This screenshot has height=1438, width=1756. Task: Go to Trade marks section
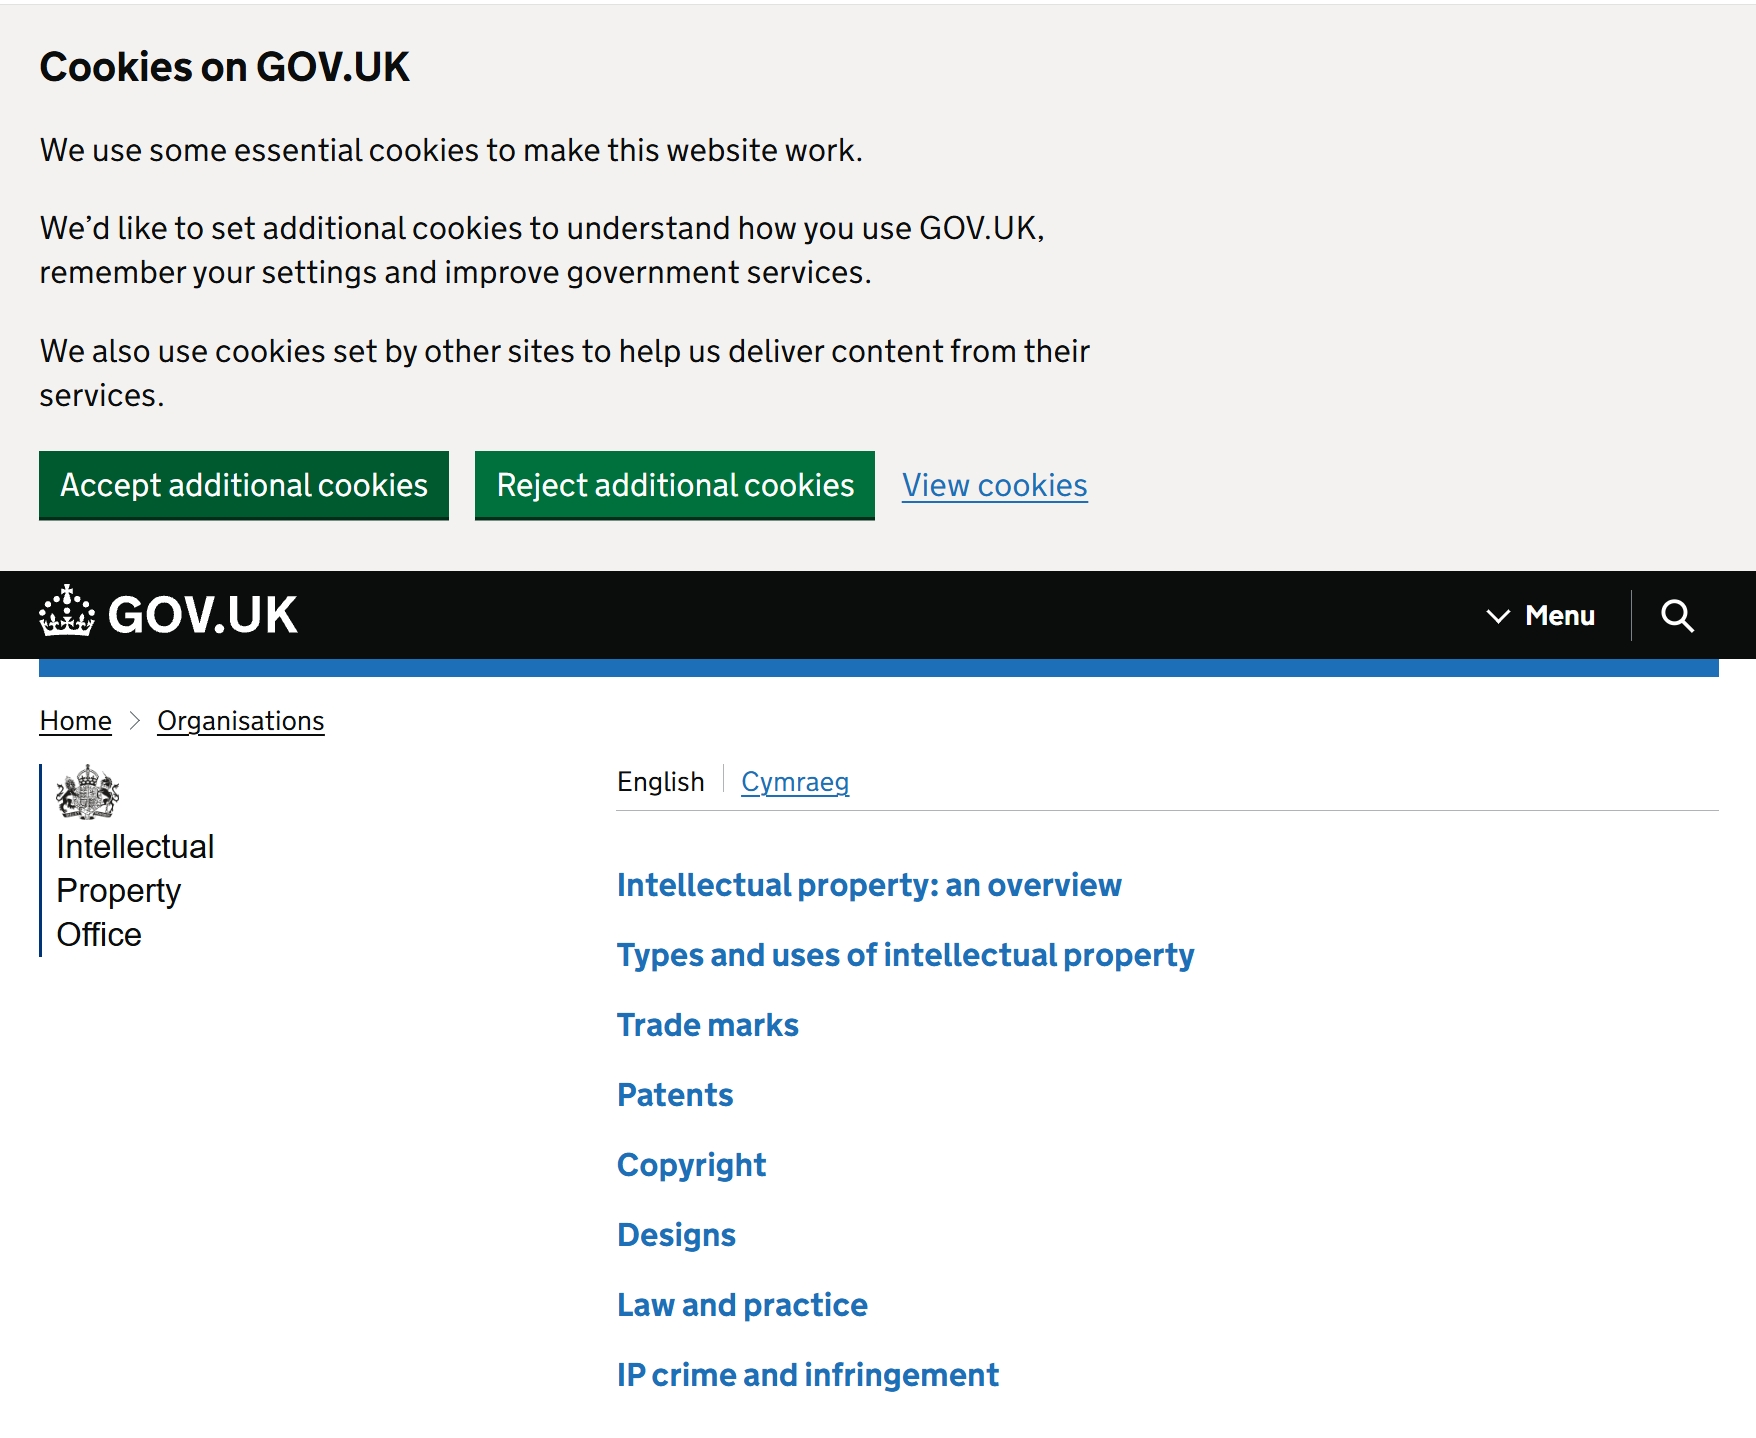click(x=708, y=1025)
